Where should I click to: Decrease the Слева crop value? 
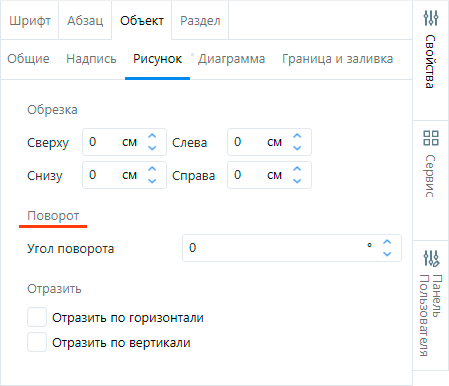(297, 148)
